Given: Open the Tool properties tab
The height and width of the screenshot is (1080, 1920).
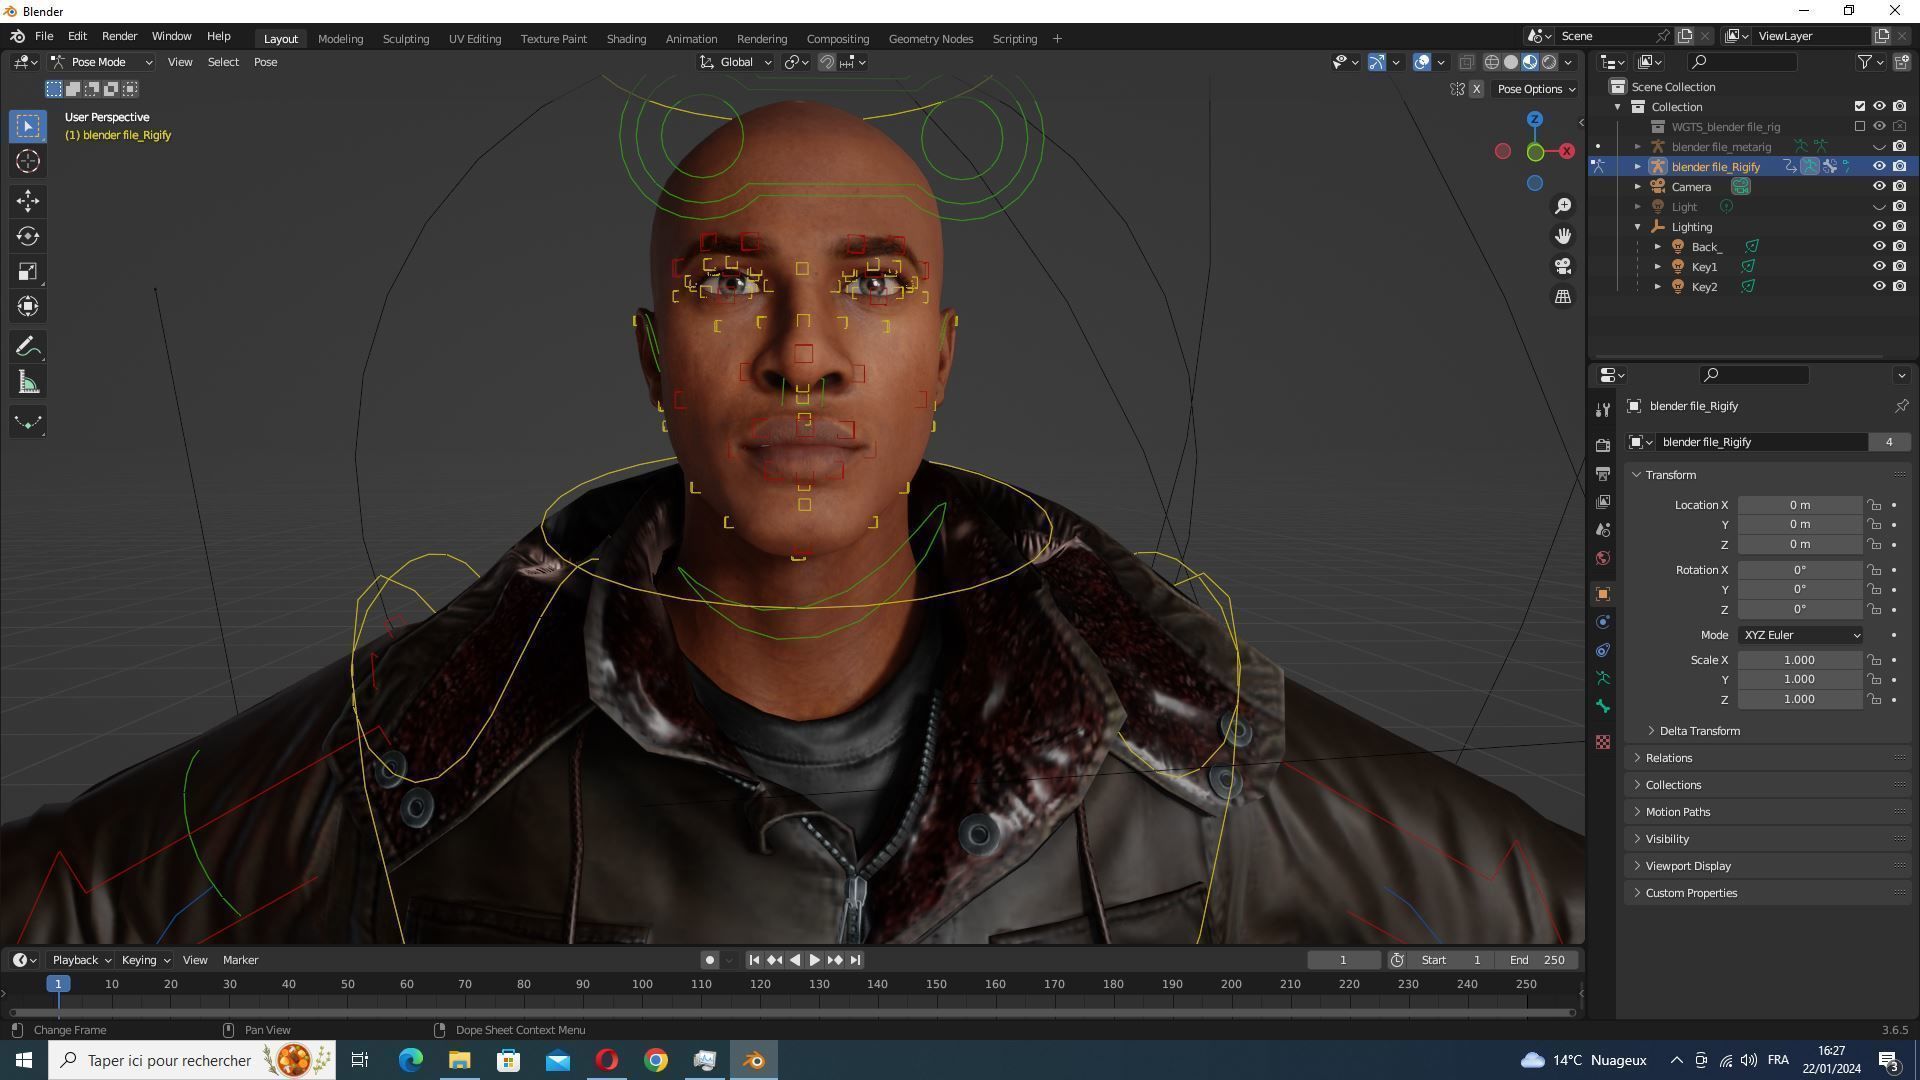Looking at the screenshot, I should [1603, 410].
